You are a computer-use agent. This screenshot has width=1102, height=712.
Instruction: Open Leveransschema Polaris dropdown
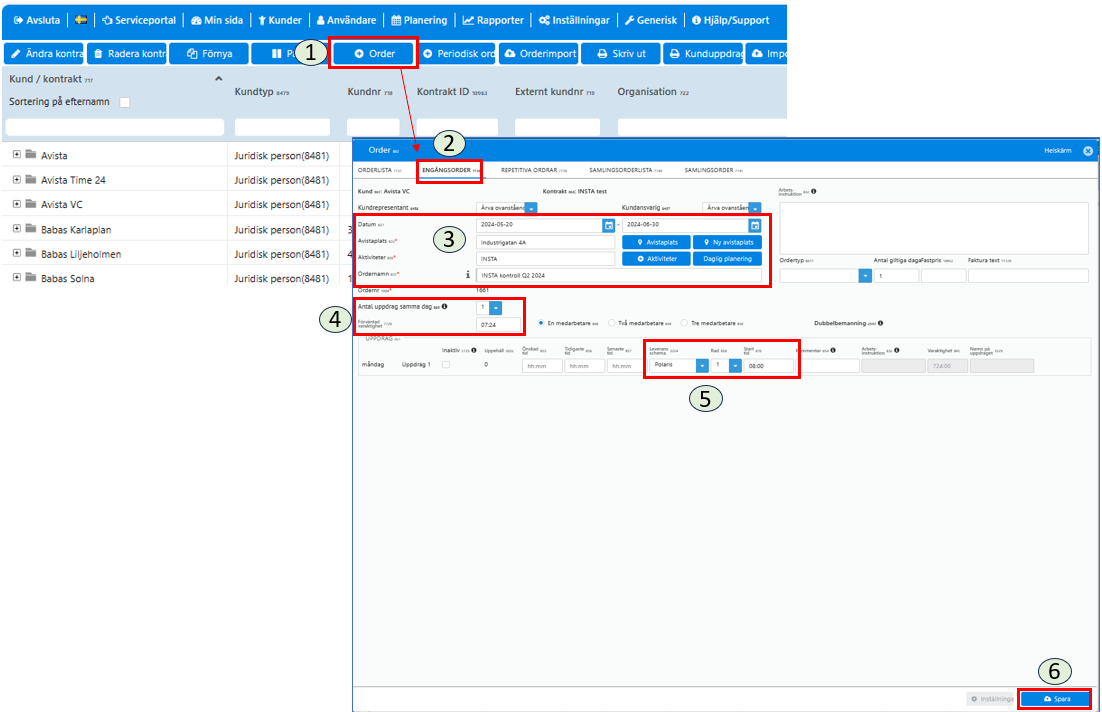point(701,365)
